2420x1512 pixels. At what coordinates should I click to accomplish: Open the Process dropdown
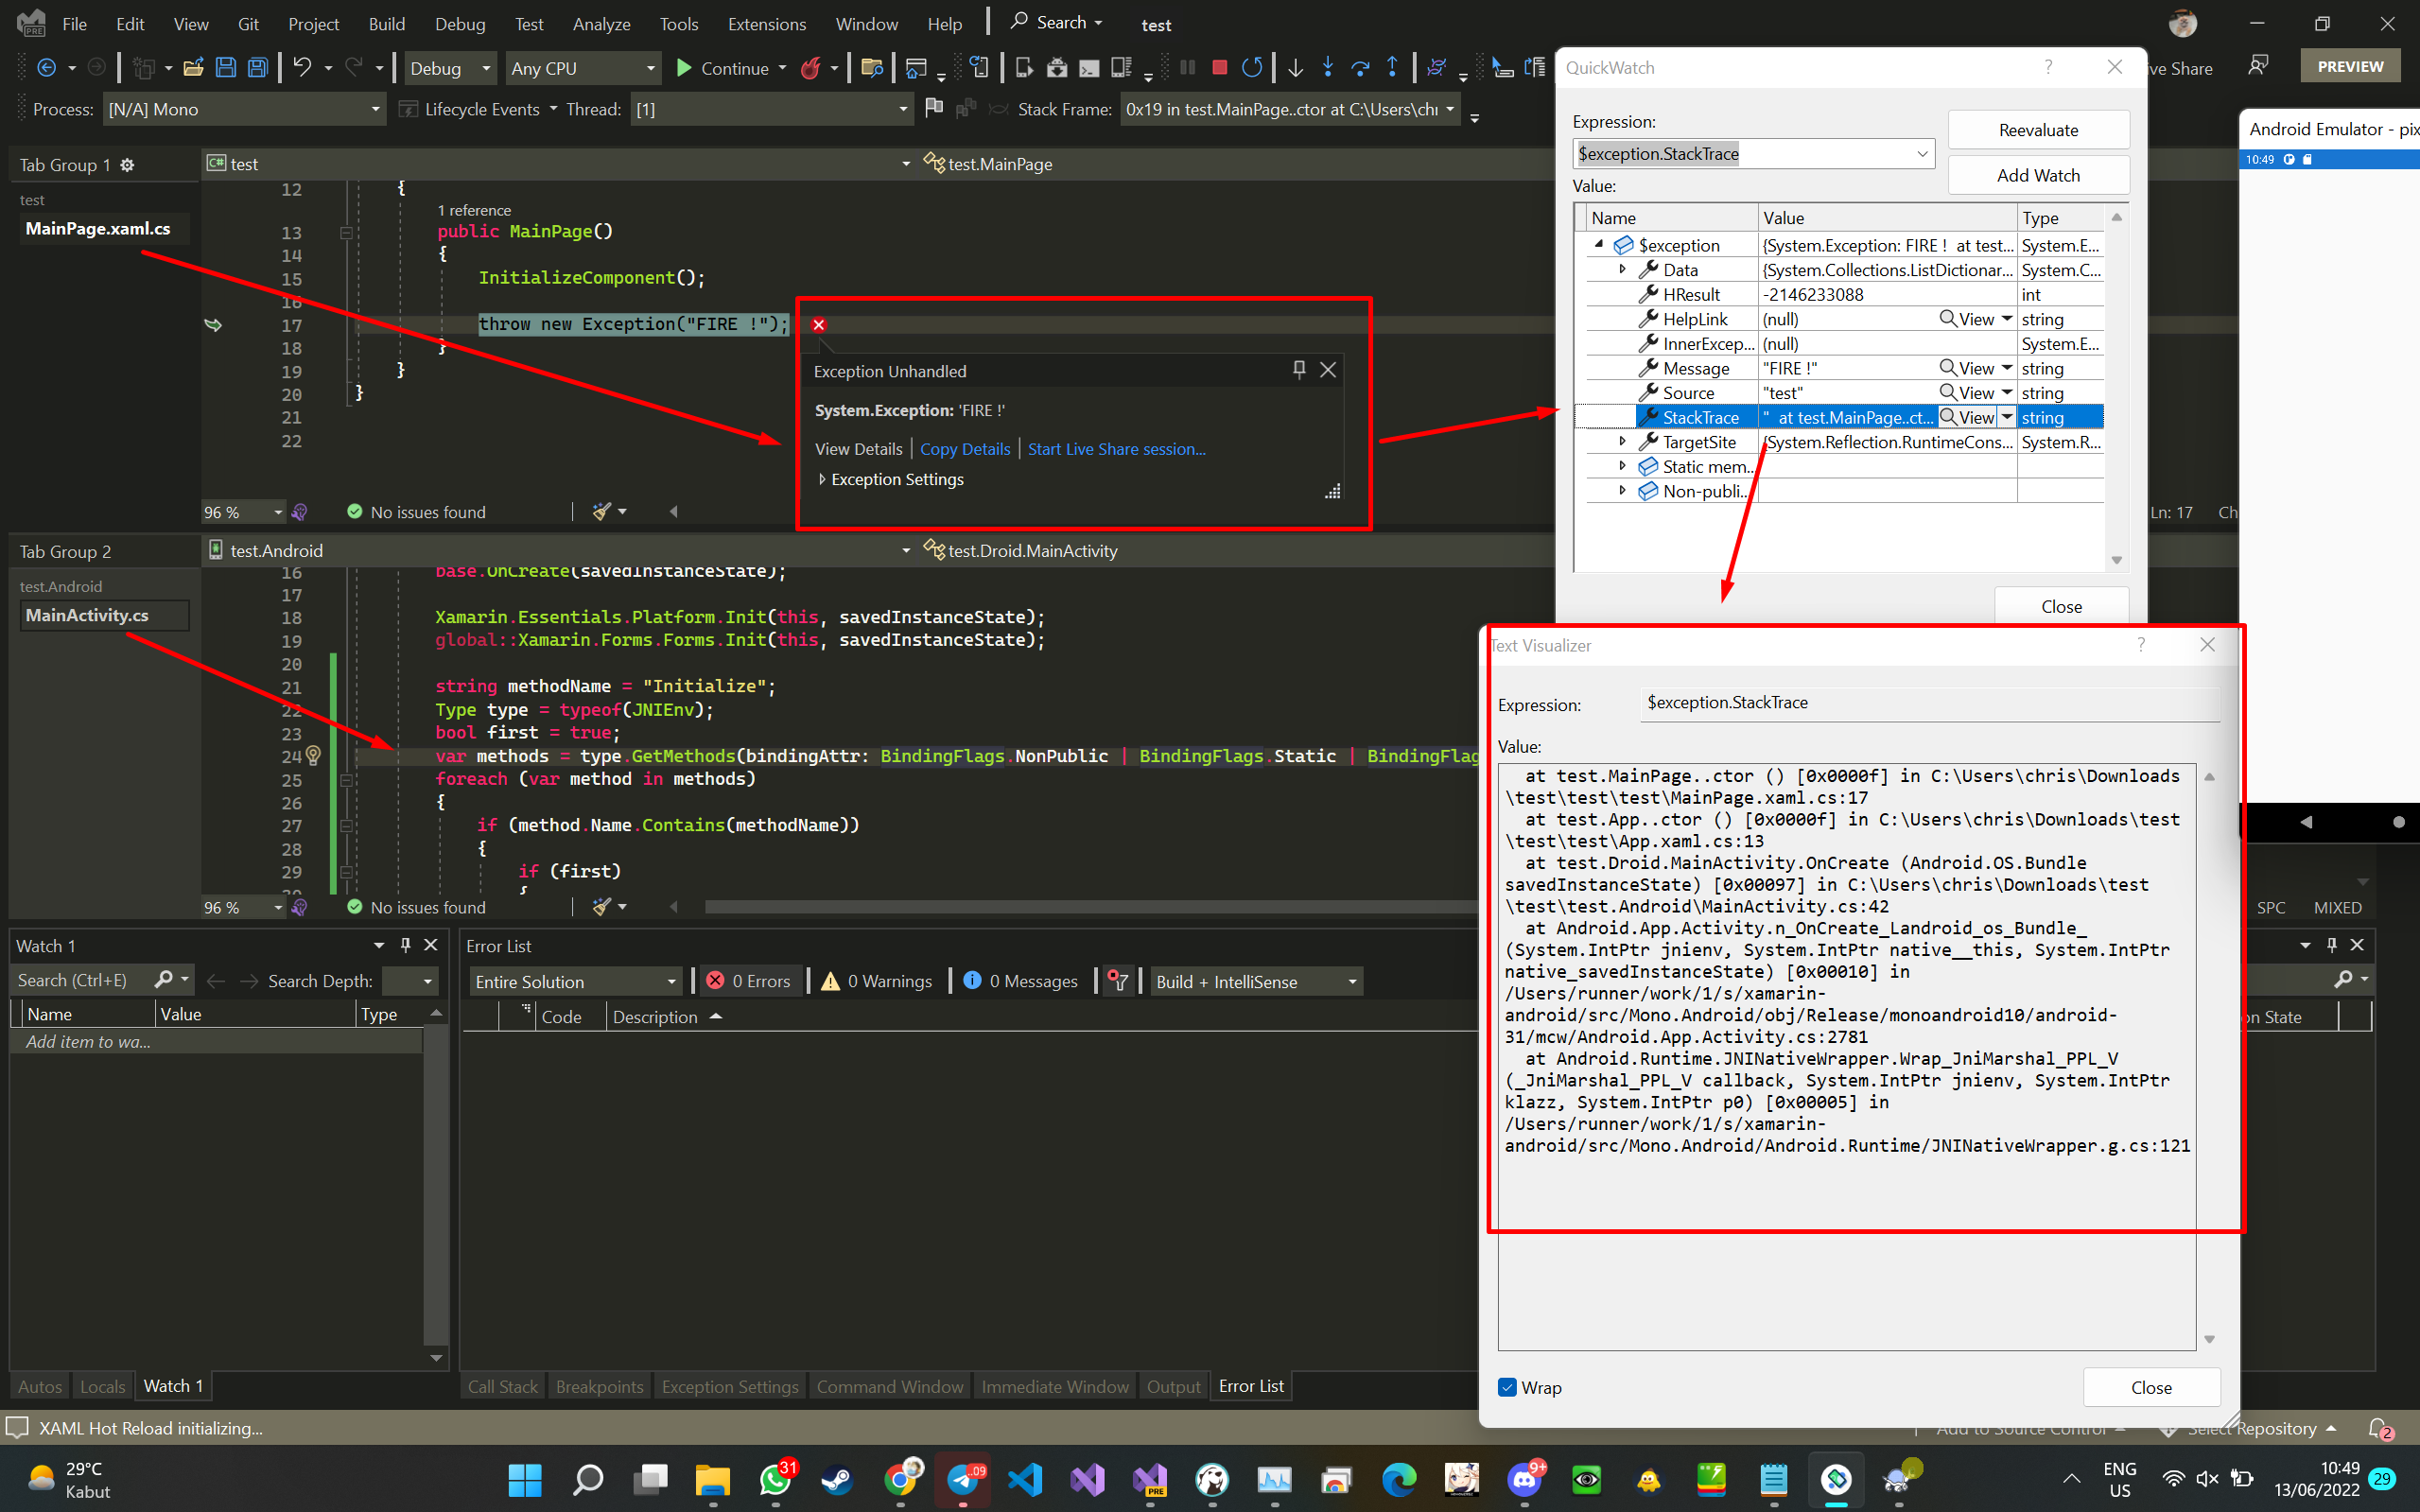244,109
